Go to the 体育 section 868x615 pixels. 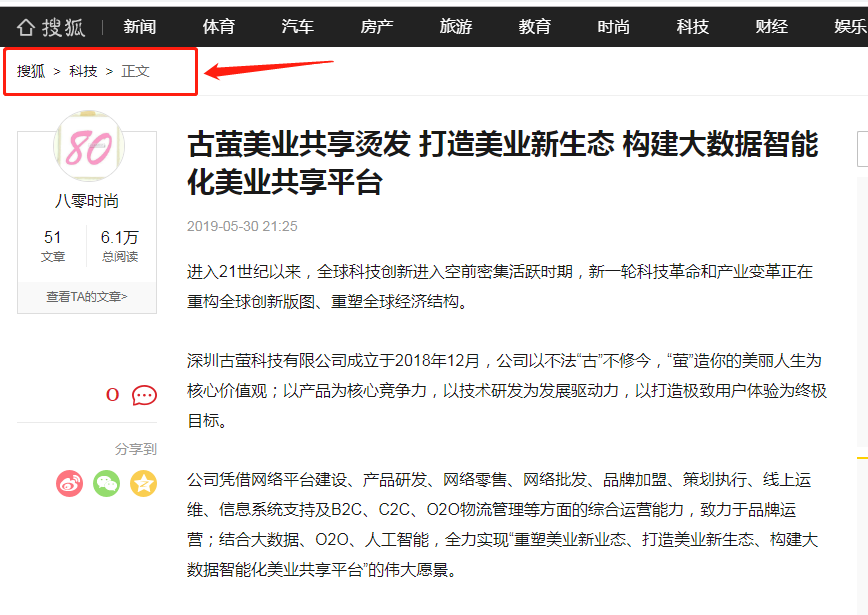click(219, 27)
